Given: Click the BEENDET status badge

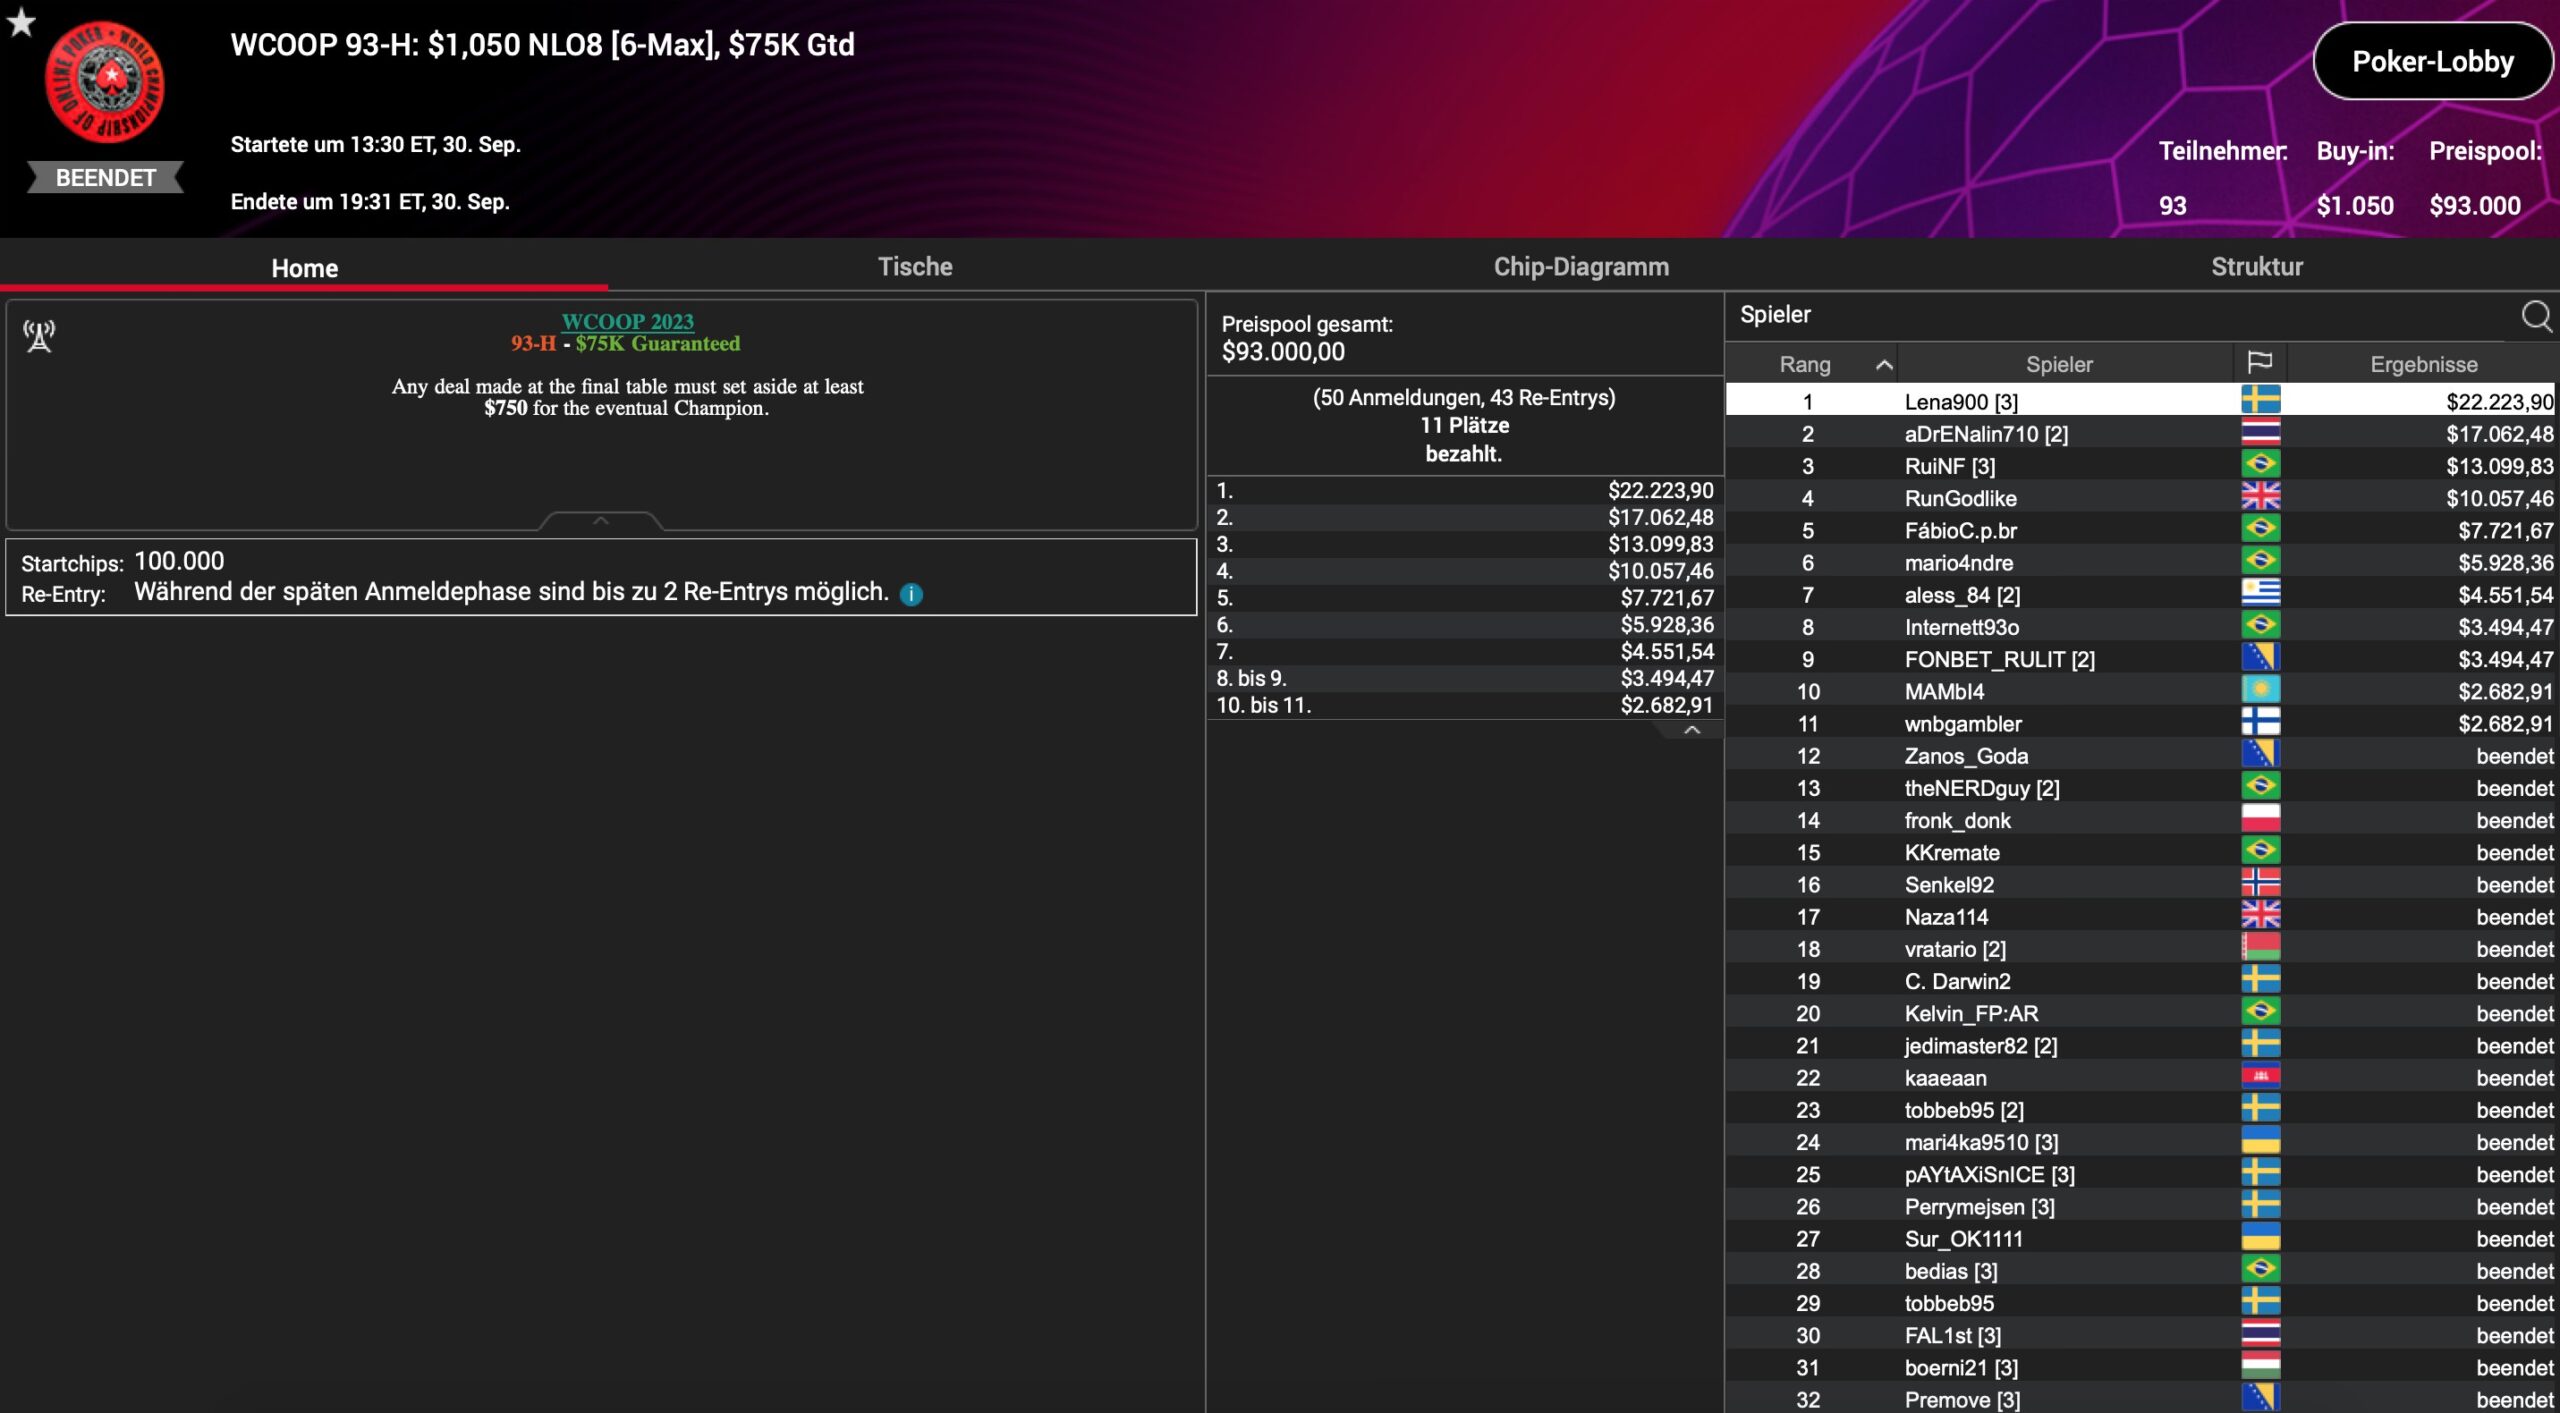Looking at the screenshot, I should coord(105,177).
